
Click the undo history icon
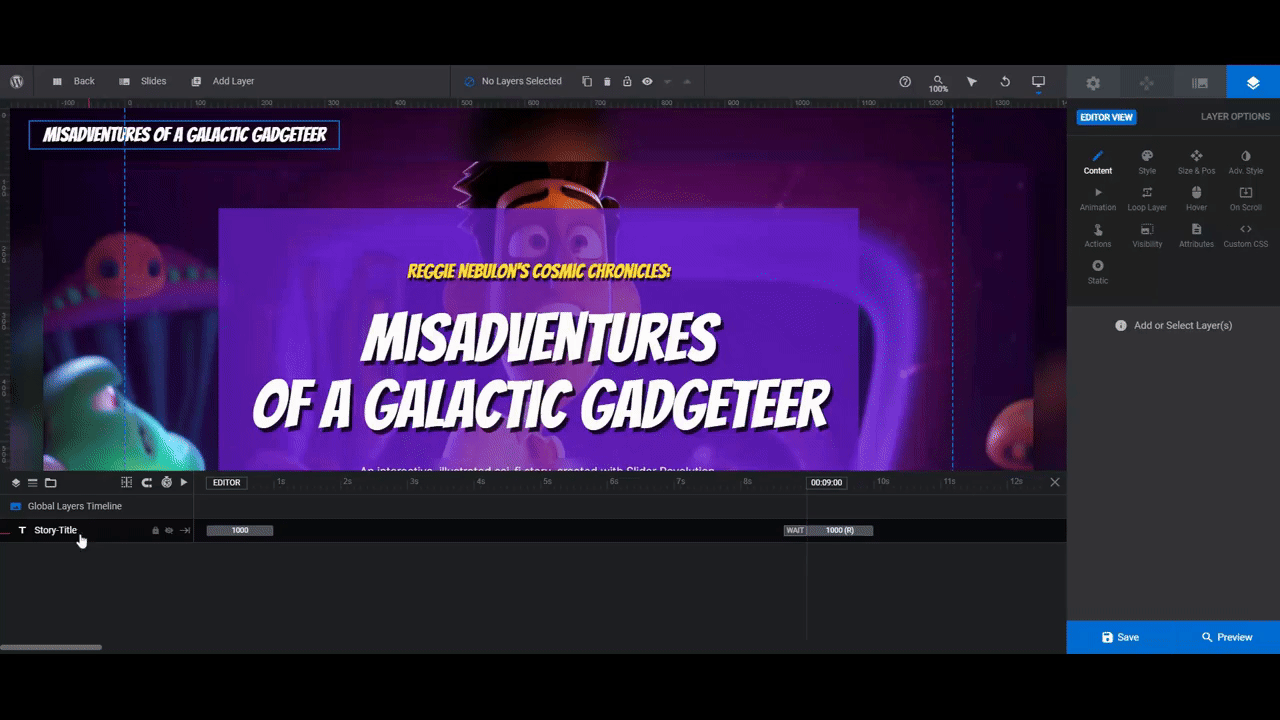pos(1005,82)
